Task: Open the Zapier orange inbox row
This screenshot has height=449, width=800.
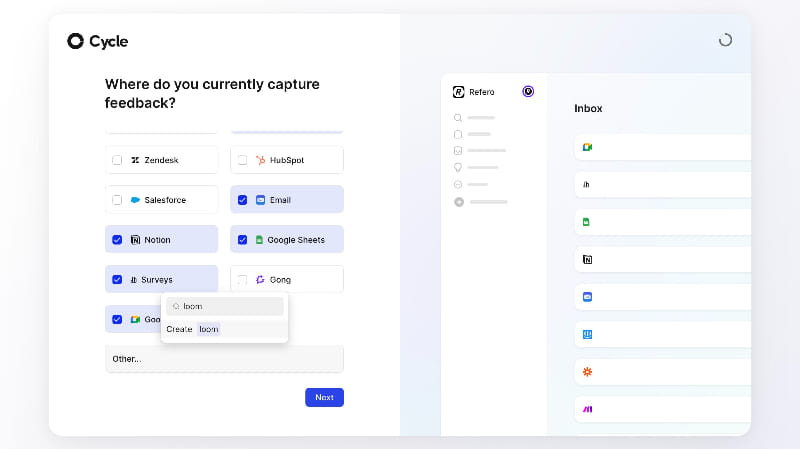Action: coord(662,371)
